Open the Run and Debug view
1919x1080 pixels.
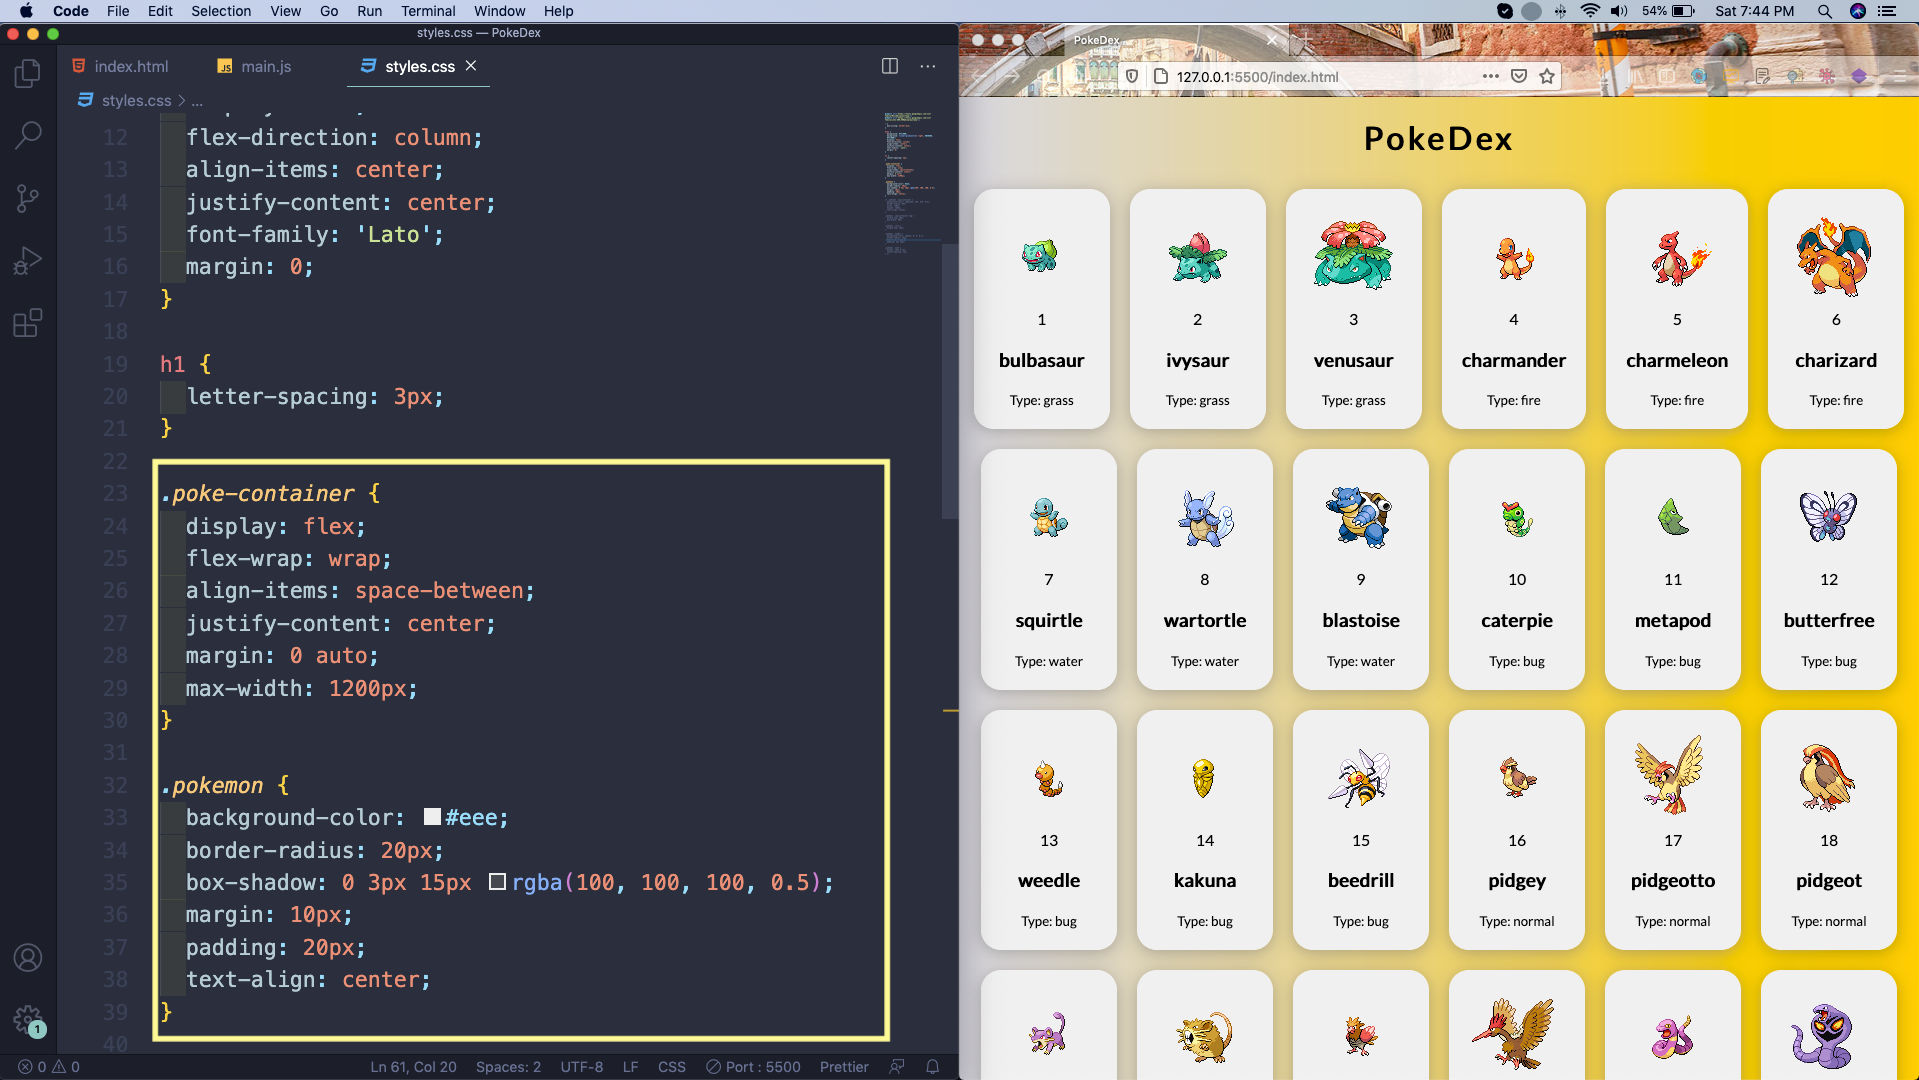pyautogui.click(x=28, y=261)
